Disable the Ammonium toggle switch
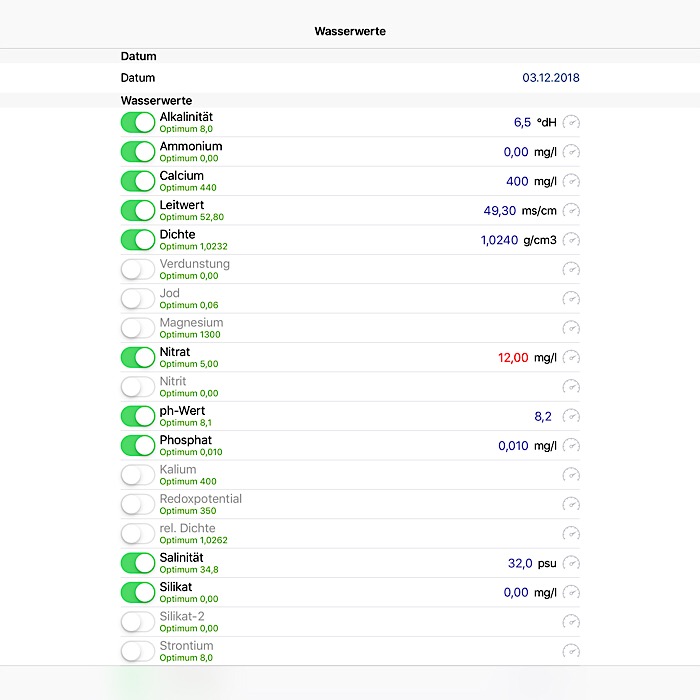The width and height of the screenshot is (700, 700). 138,152
